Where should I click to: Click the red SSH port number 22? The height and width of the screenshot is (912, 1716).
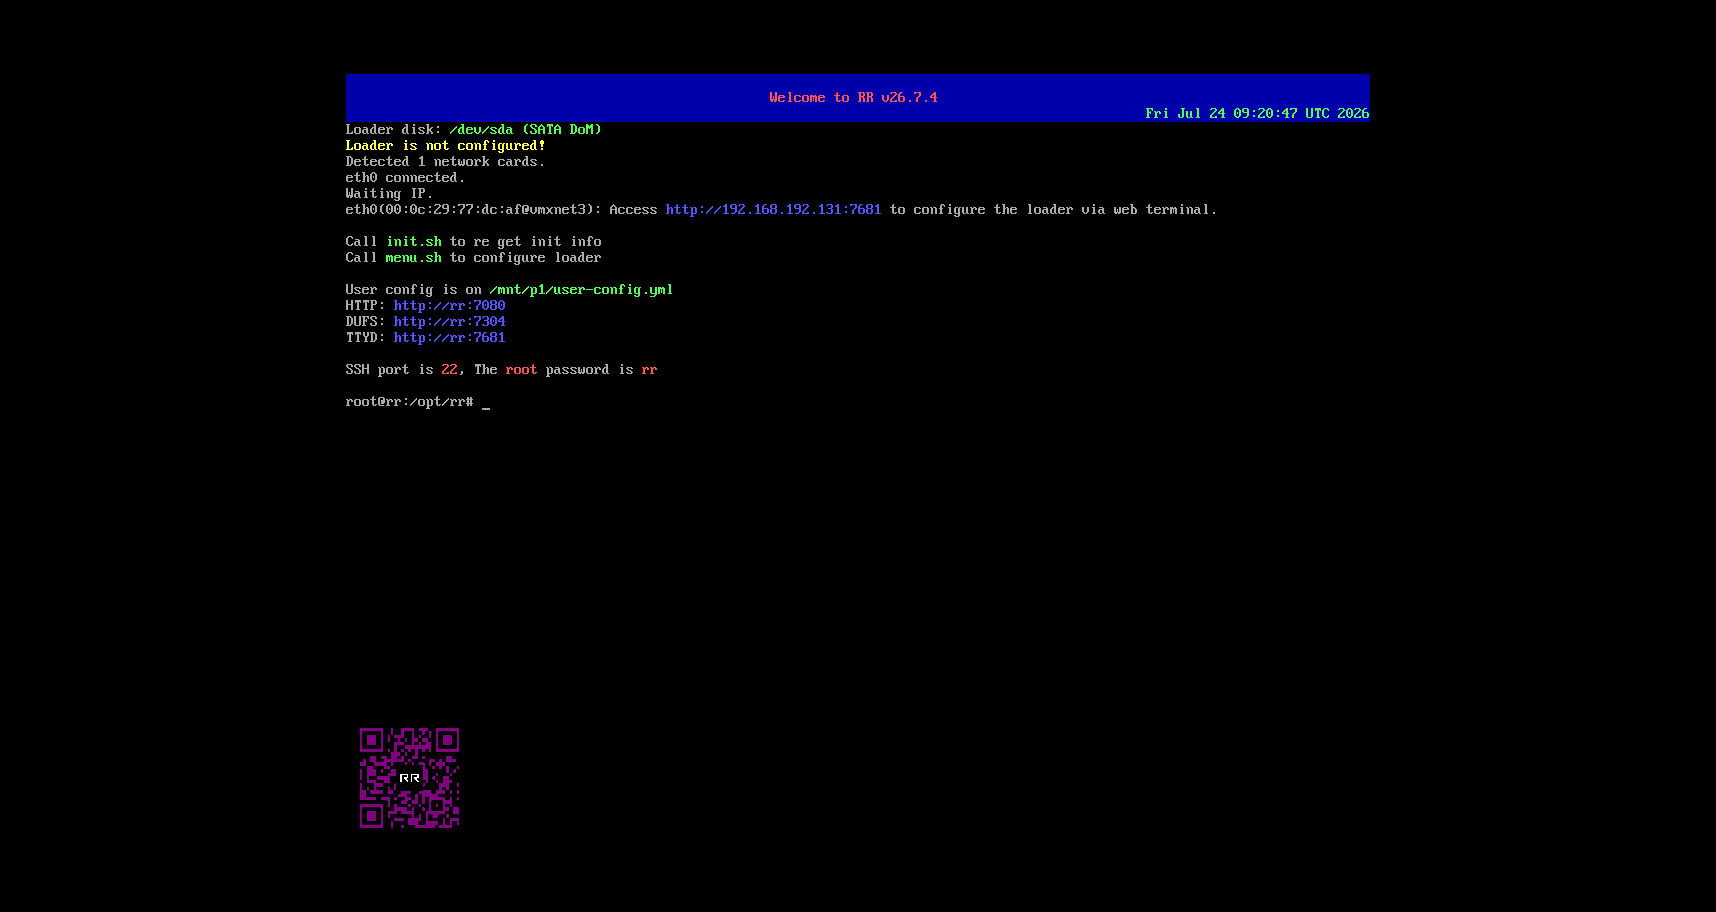[x=449, y=370]
